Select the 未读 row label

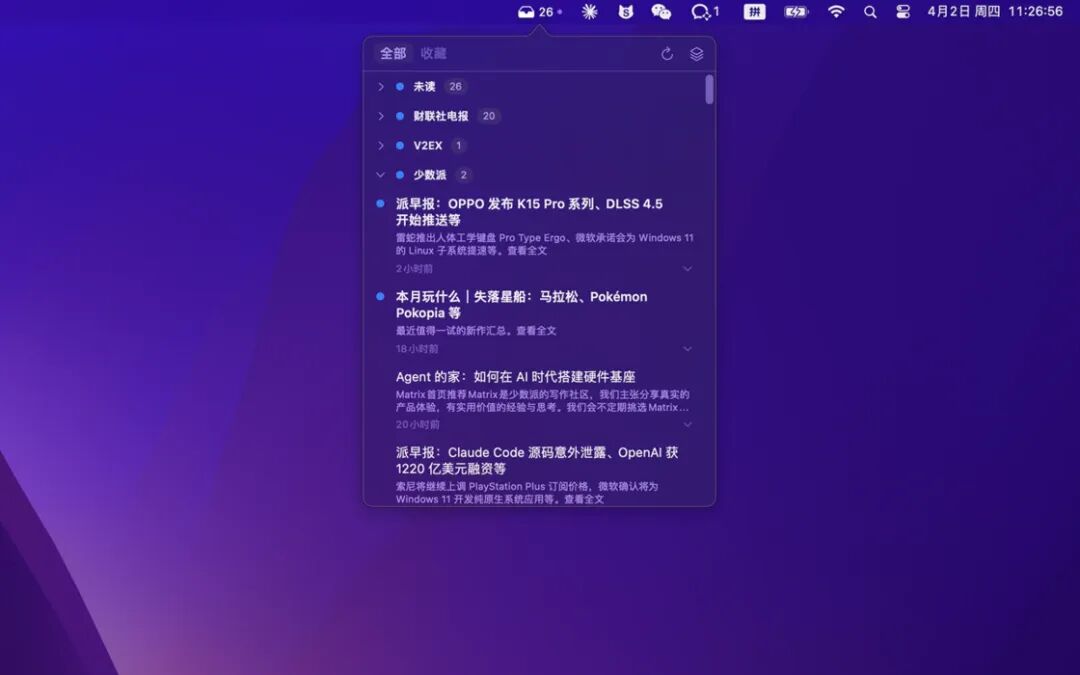point(424,87)
